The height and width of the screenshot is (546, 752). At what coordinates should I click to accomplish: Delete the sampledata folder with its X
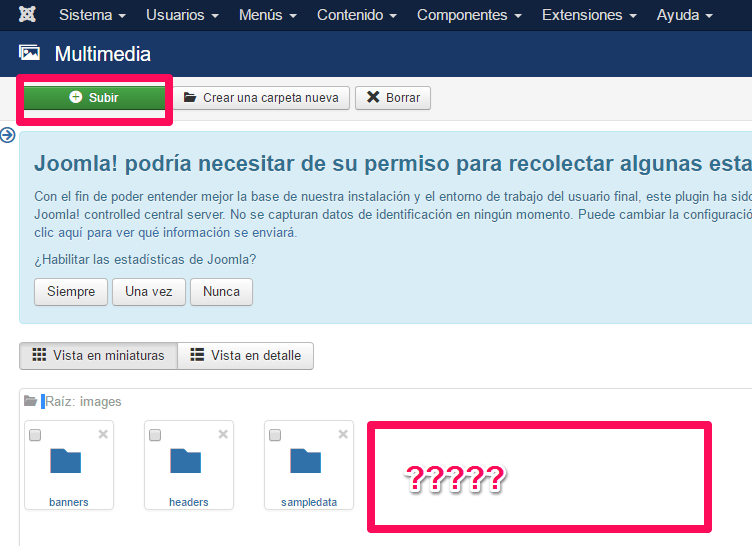pyautogui.click(x=343, y=434)
